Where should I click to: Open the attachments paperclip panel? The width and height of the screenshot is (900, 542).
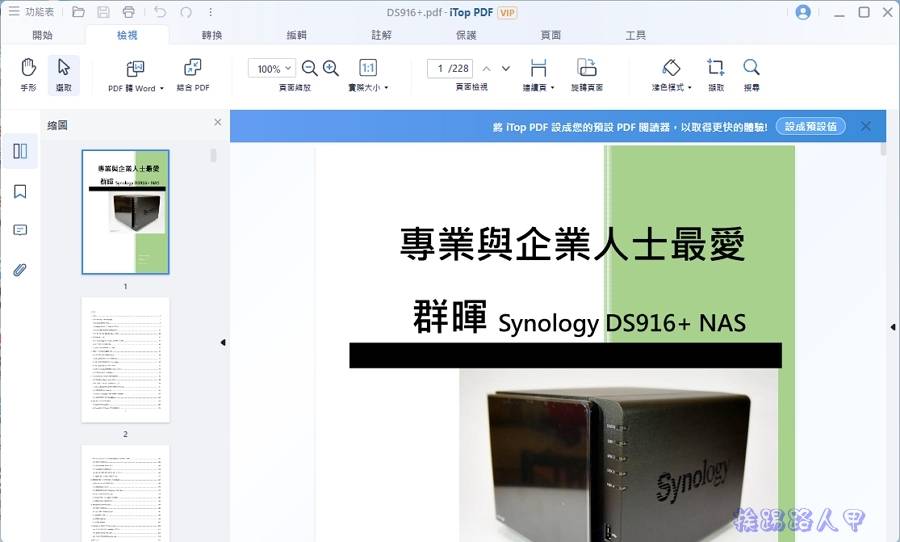tap(20, 270)
